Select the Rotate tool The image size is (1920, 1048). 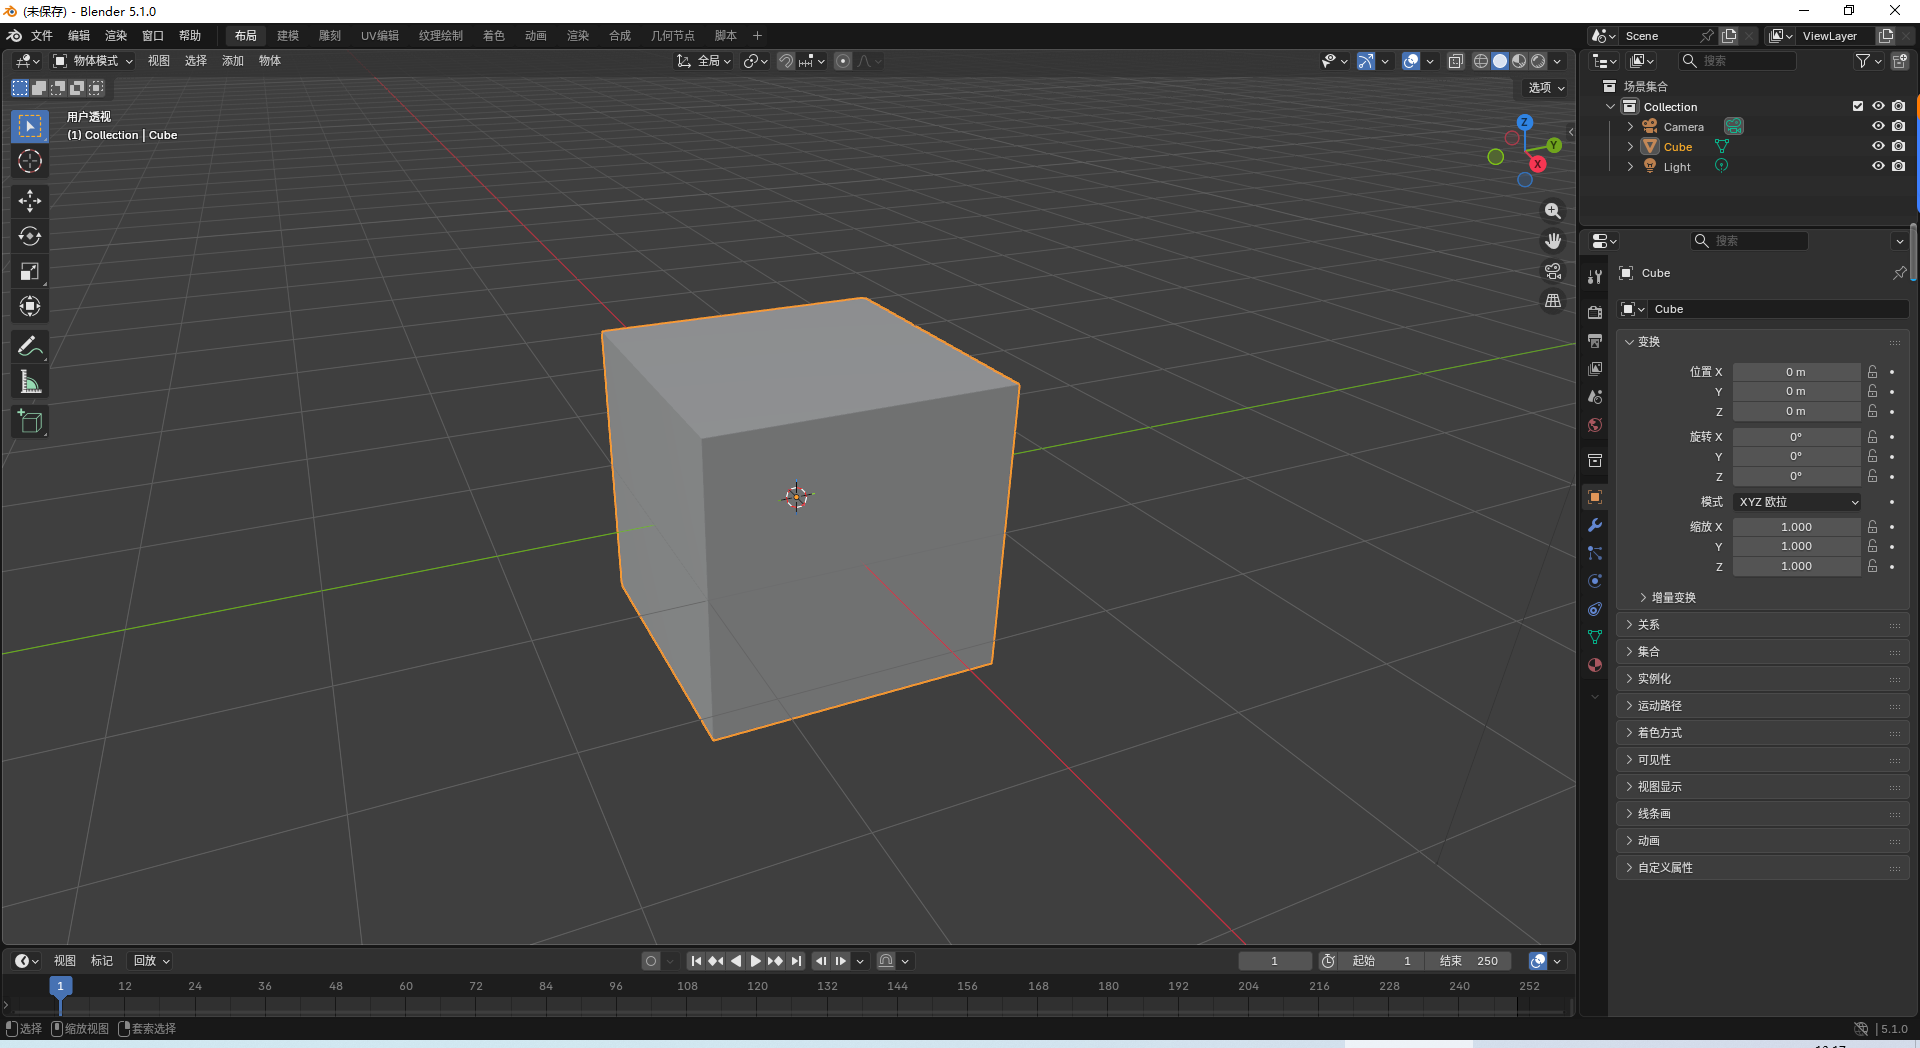pyautogui.click(x=30, y=236)
